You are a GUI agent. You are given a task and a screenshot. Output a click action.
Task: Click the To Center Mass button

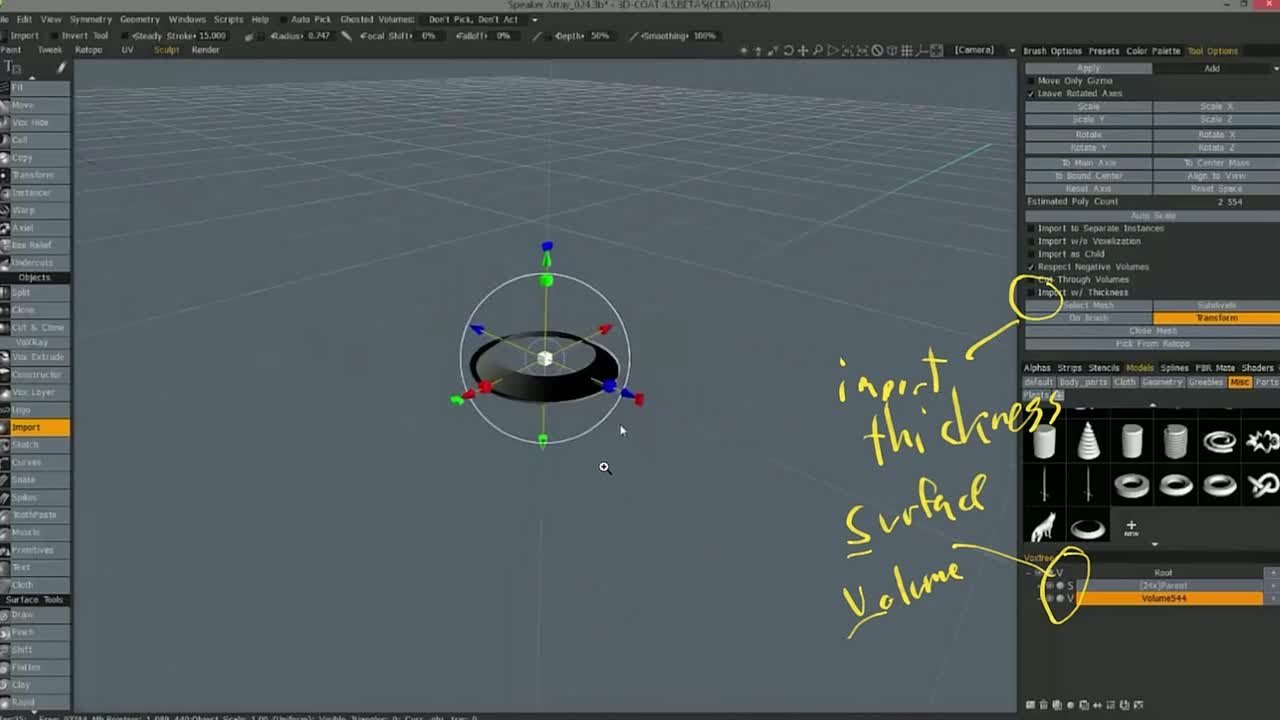point(1217,163)
